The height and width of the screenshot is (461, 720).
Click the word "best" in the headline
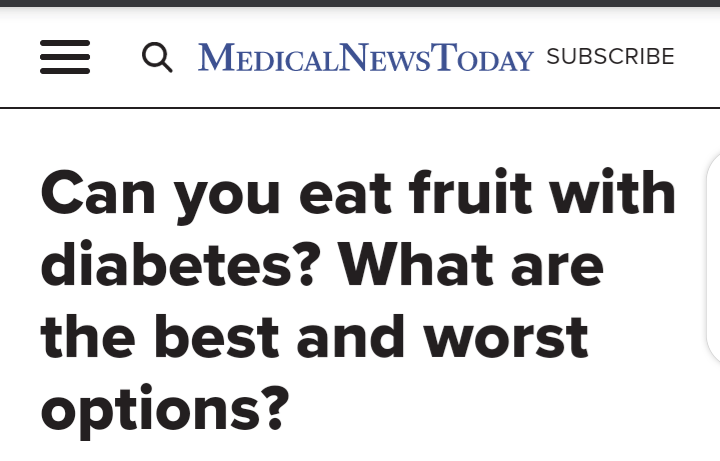pyautogui.click(x=217, y=336)
